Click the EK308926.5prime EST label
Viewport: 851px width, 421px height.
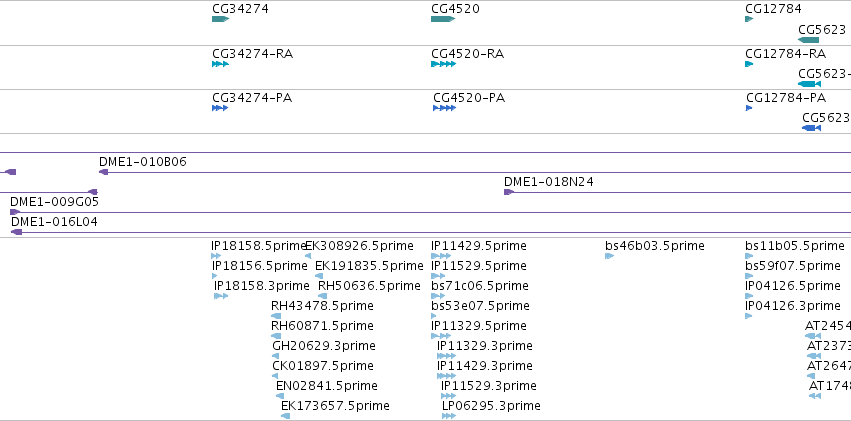(x=359, y=246)
